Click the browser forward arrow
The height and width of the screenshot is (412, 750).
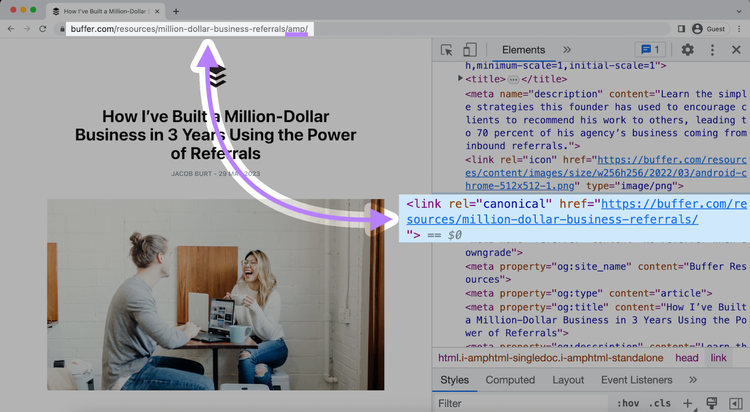point(27,29)
